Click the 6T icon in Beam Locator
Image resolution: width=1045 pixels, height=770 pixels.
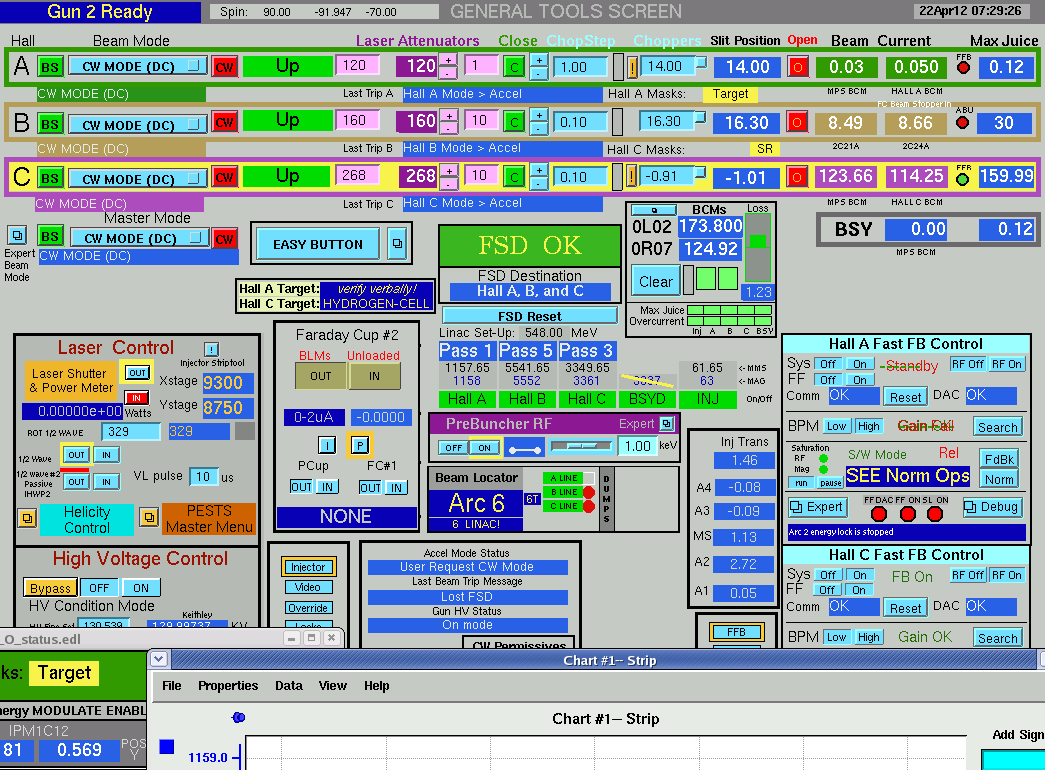pos(531,499)
